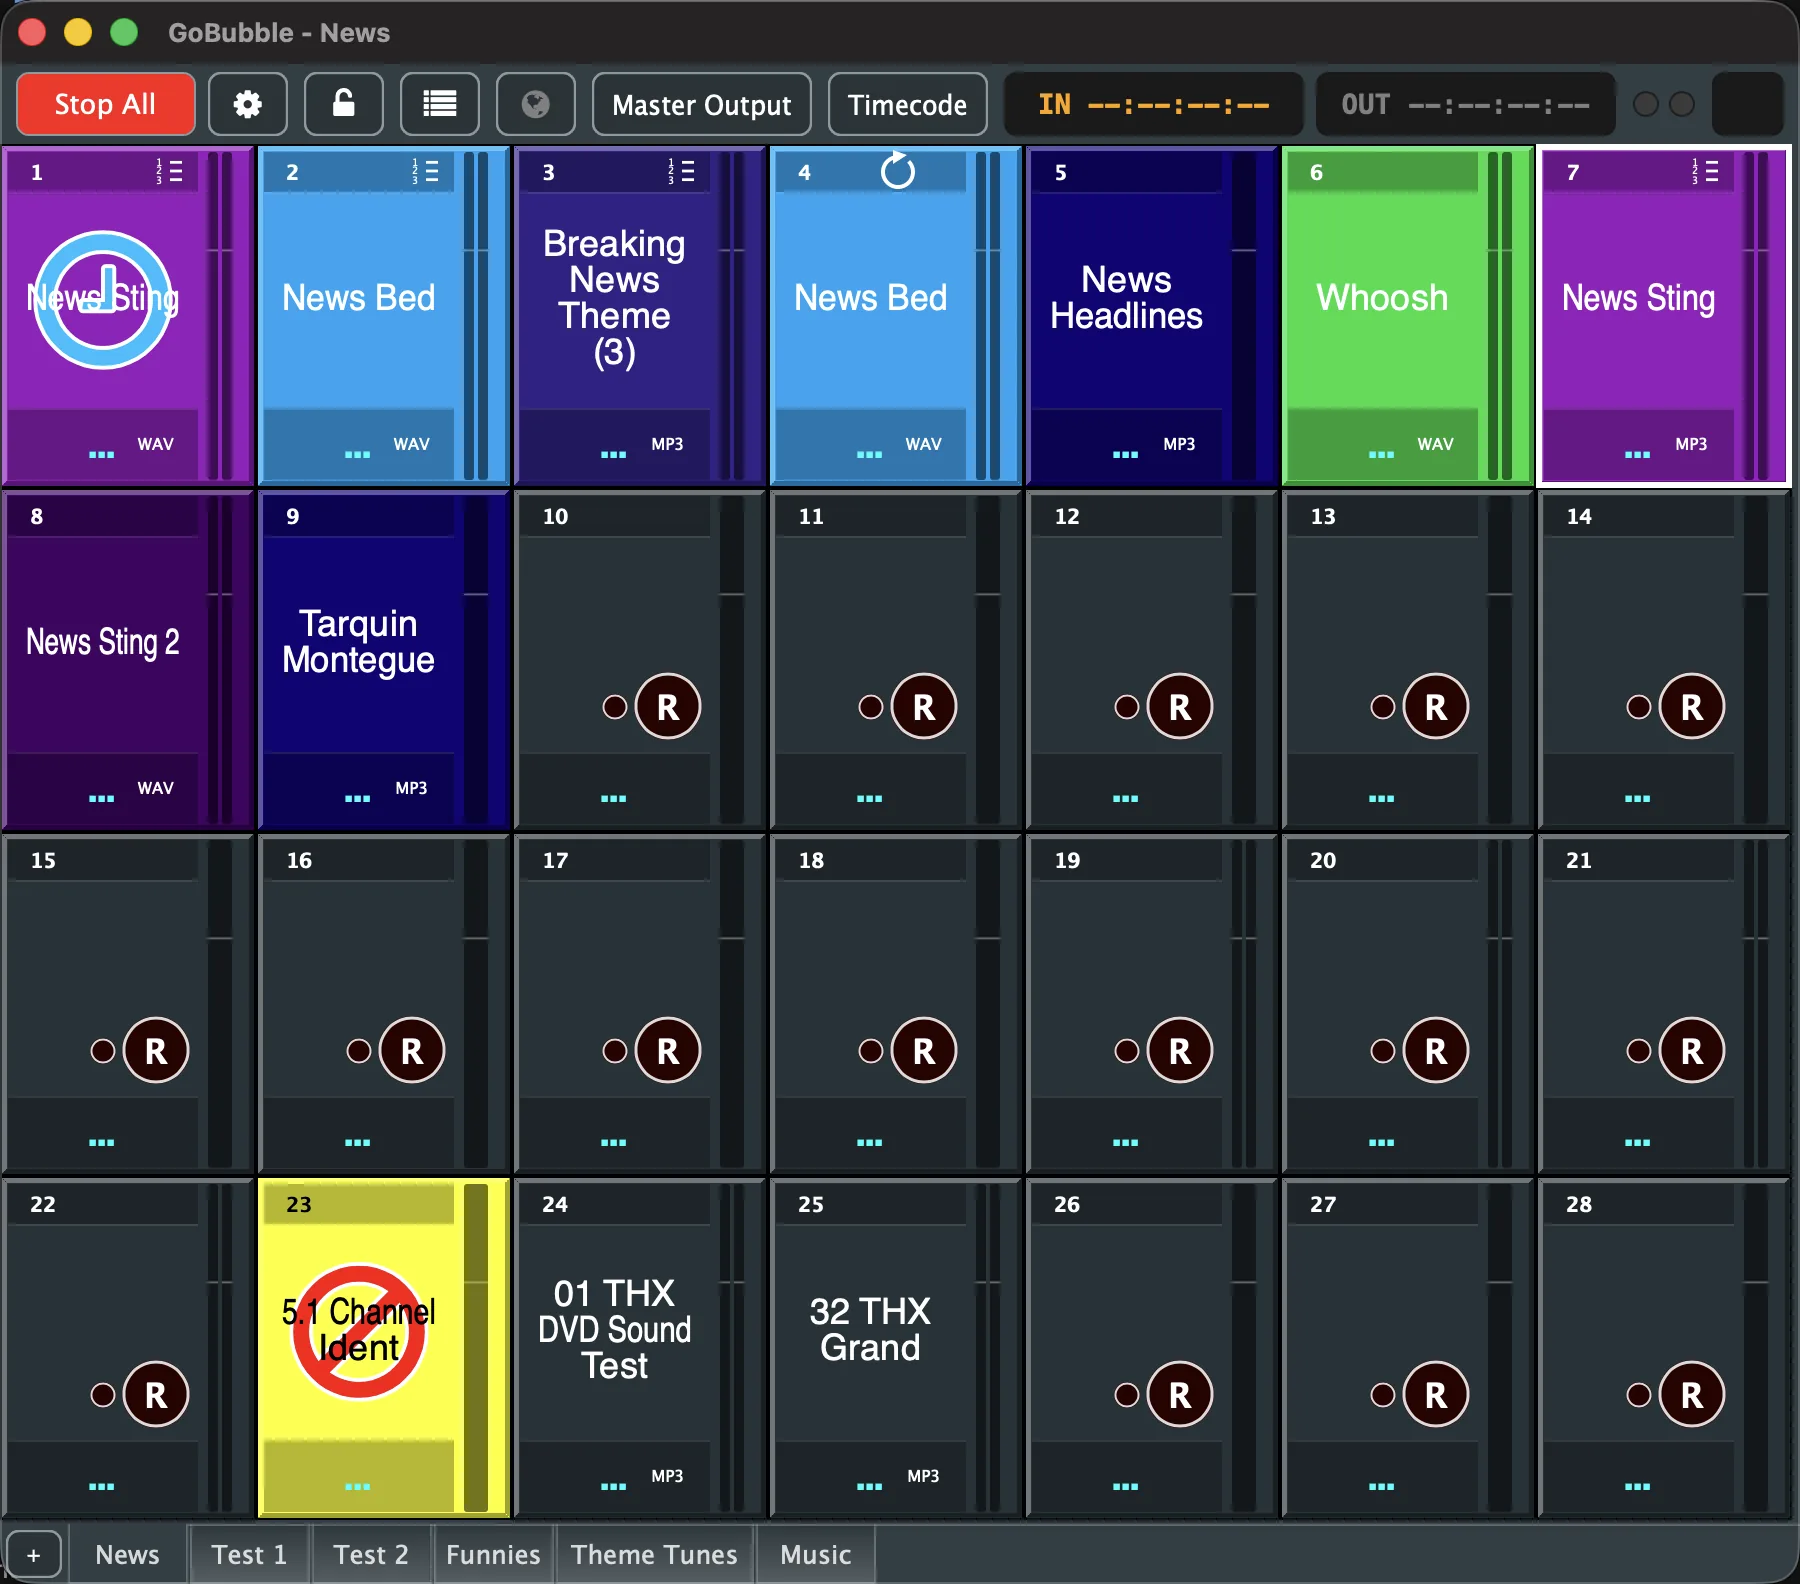This screenshot has height=1584, width=1800.
Task: Click playlist order icon on pad 1
Action: click(x=169, y=172)
